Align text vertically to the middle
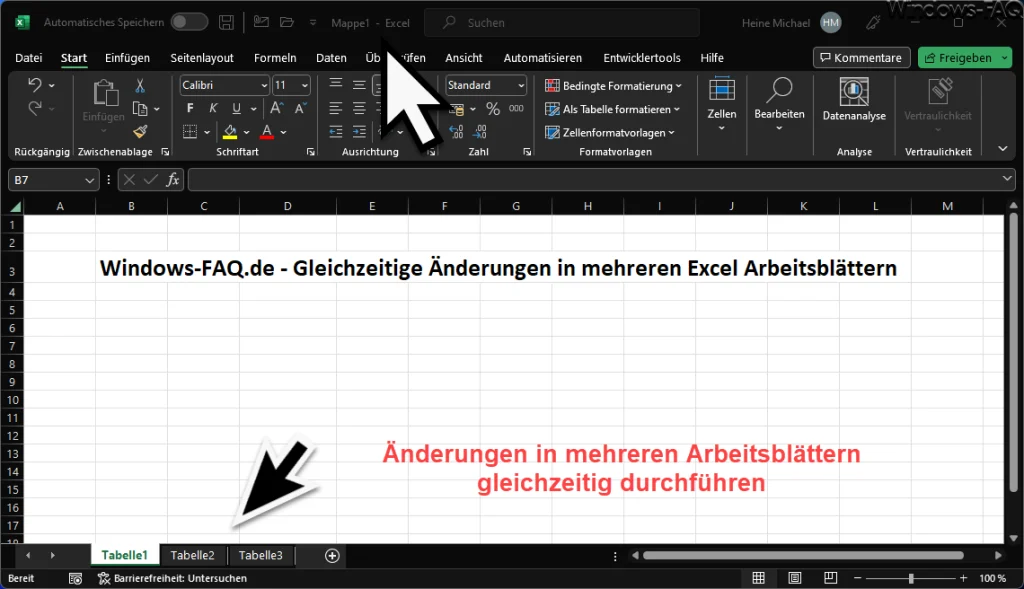 [x=359, y=85]
